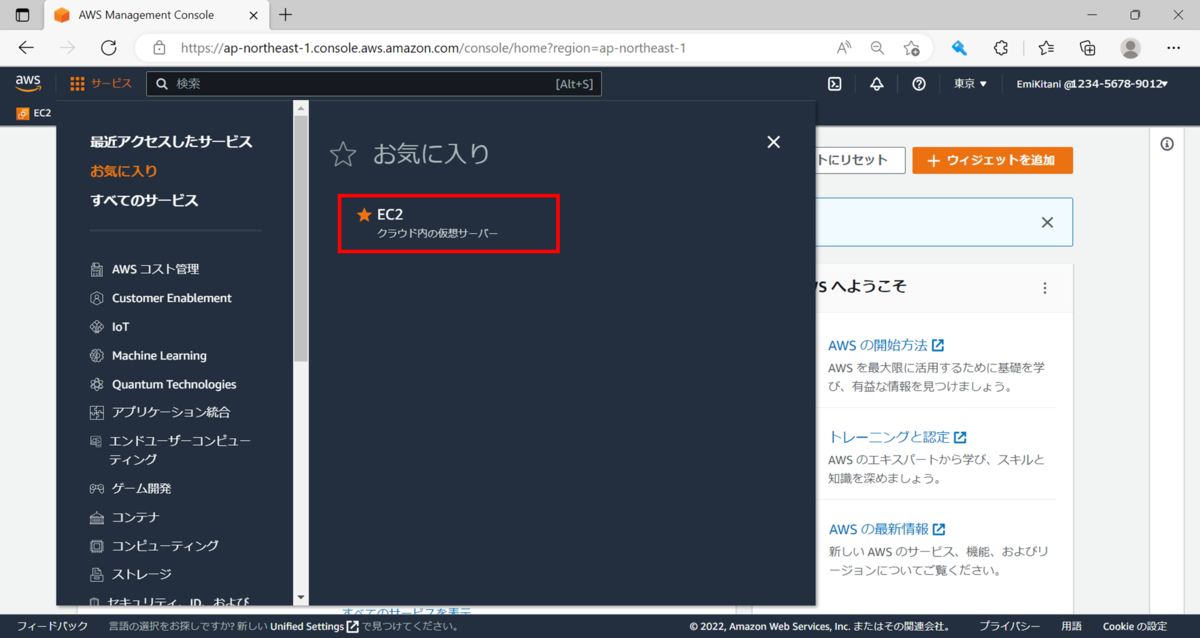The image size is (1200, 638).
Task: Open the AWS logo home link
Action: pos(28,83)
